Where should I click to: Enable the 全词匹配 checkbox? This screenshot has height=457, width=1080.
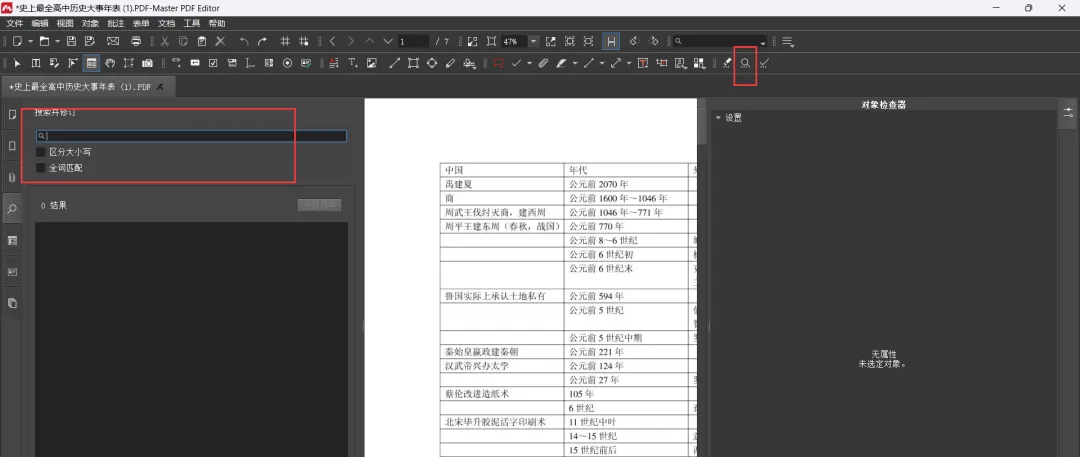pyautogui.click(x=41, y=168)
